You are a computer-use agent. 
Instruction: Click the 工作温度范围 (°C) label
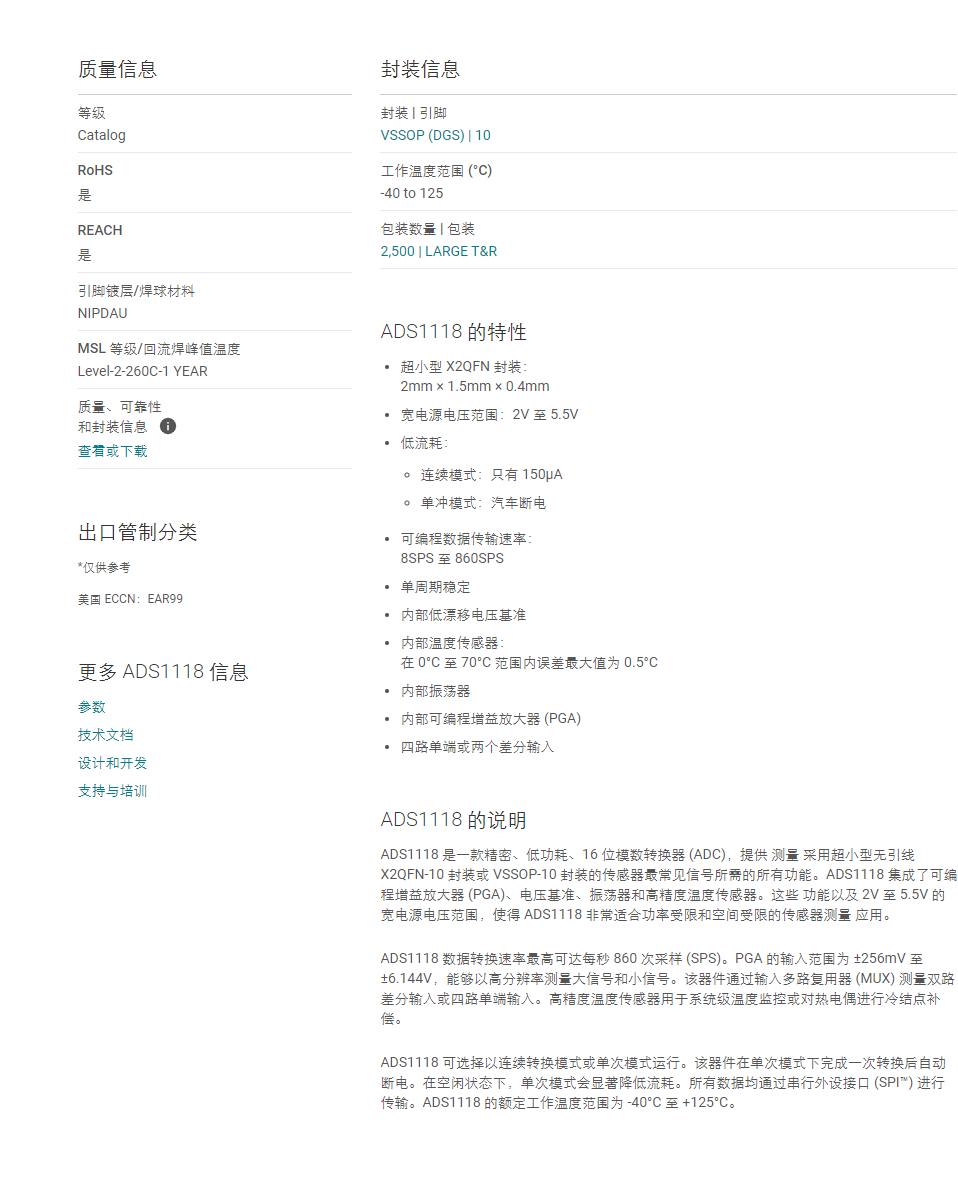436,171
